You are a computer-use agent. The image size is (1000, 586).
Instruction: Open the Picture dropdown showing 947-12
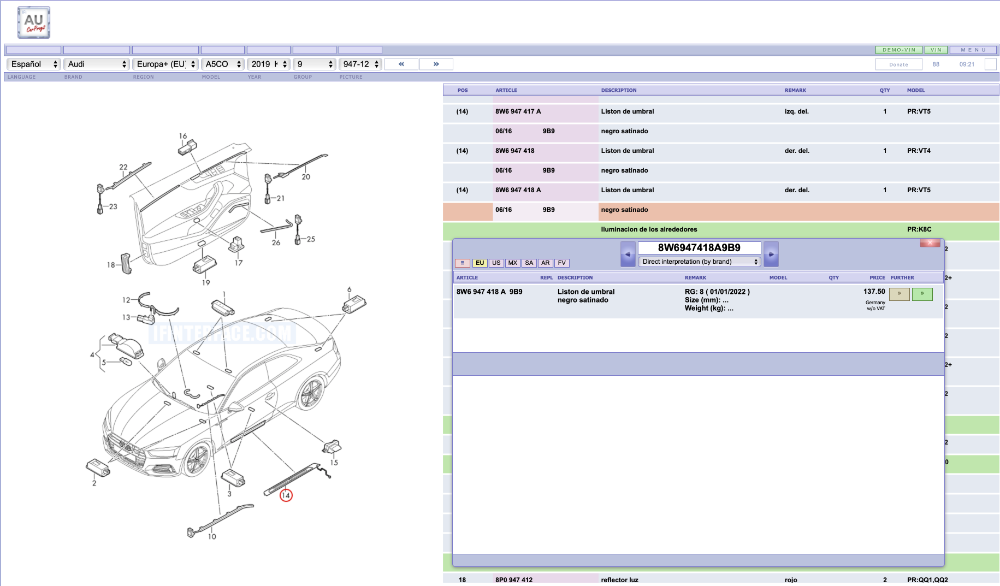[x=360, y=64]
